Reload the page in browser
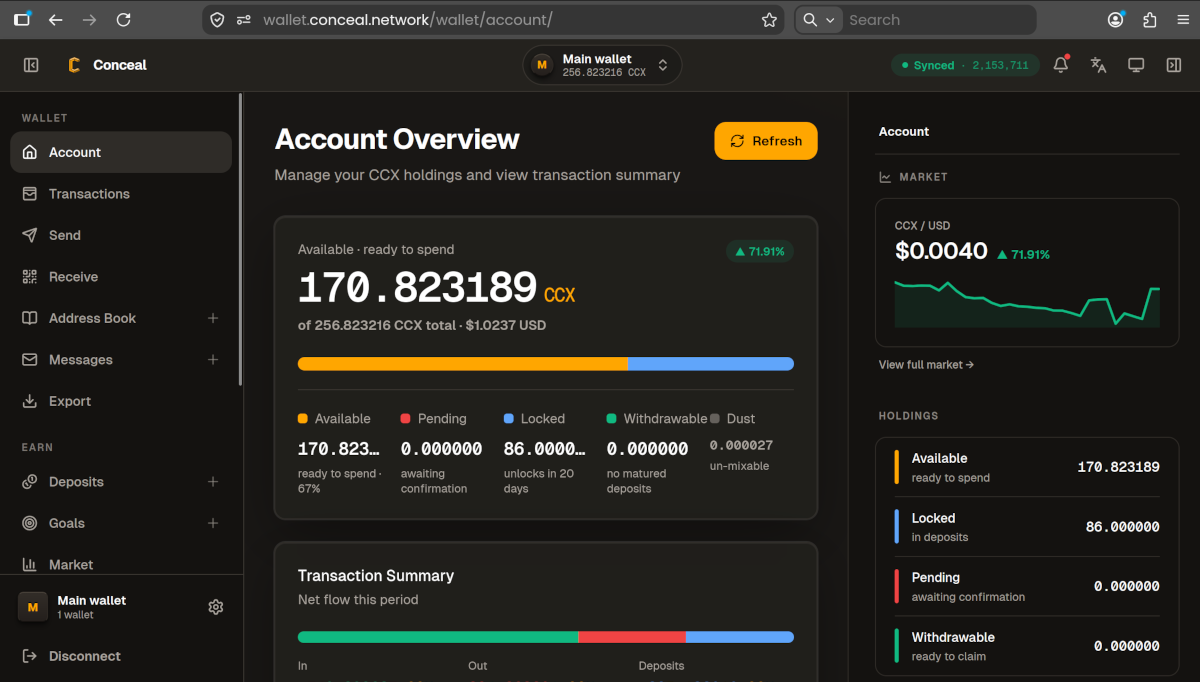Screen dimensions: 1200x682 point(123,20)
